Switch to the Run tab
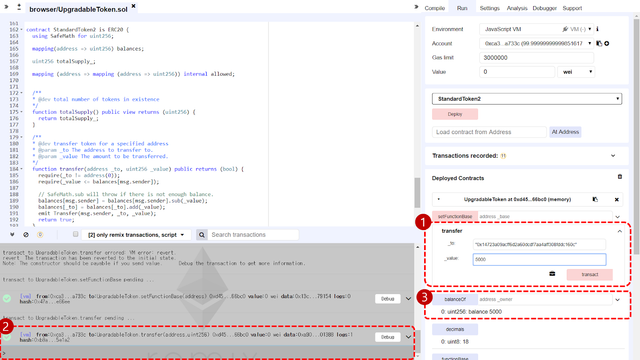The width and height of the screenshot is (640, 360). click(x=462, y=8)
